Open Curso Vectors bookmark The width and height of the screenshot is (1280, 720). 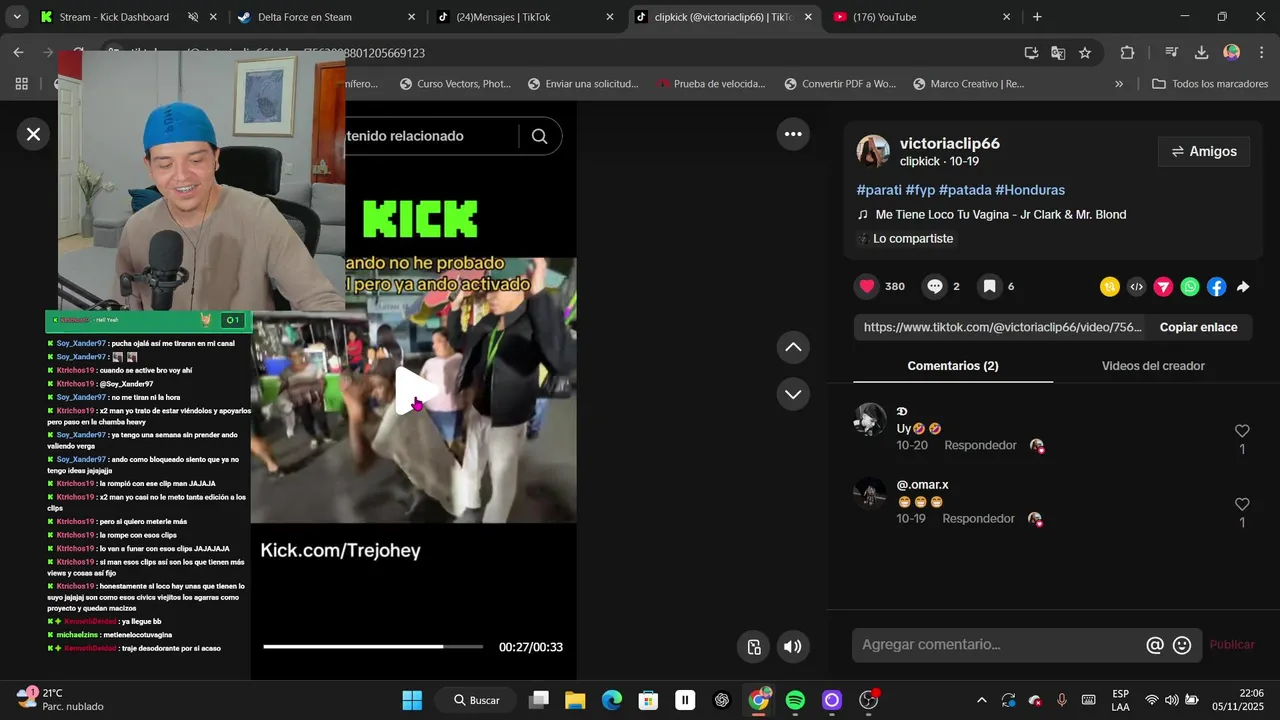(x=455, y=84)
